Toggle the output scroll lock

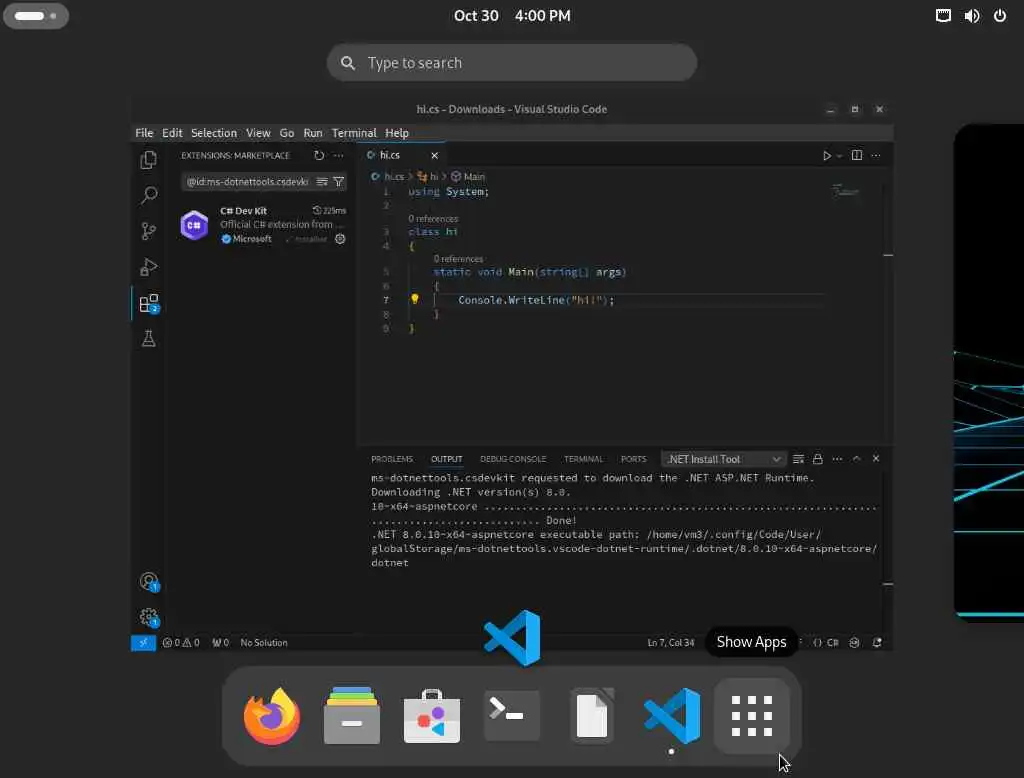[x=818, y=459]
